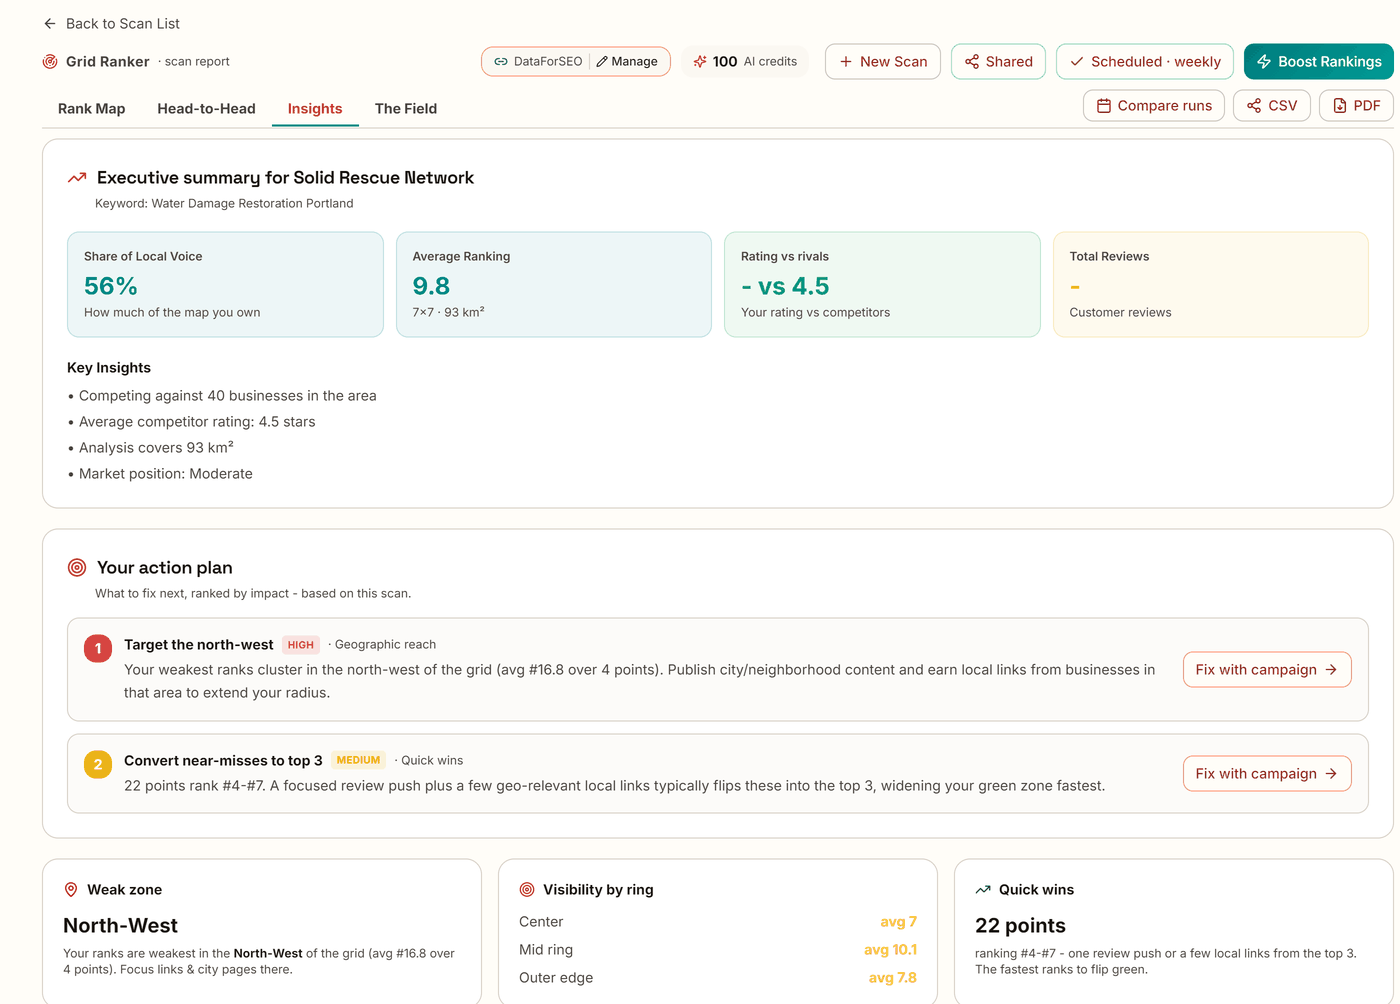Screen dimensions: 1400x1004
Task: Click the share icon in the Shared button
Action: pos(972,61)
